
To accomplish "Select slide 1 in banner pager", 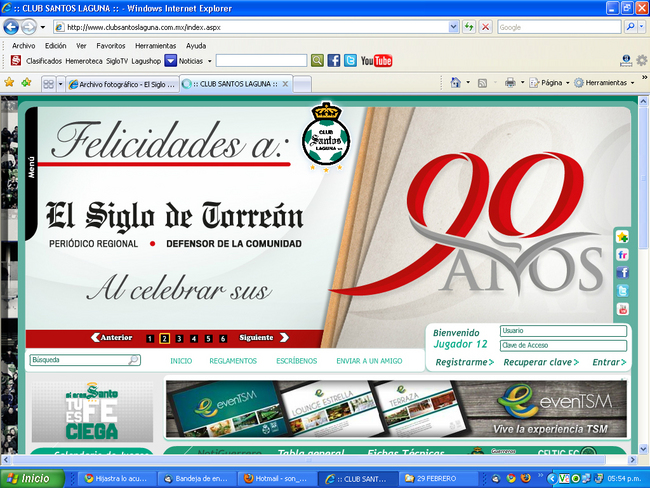I will [150, 338].
